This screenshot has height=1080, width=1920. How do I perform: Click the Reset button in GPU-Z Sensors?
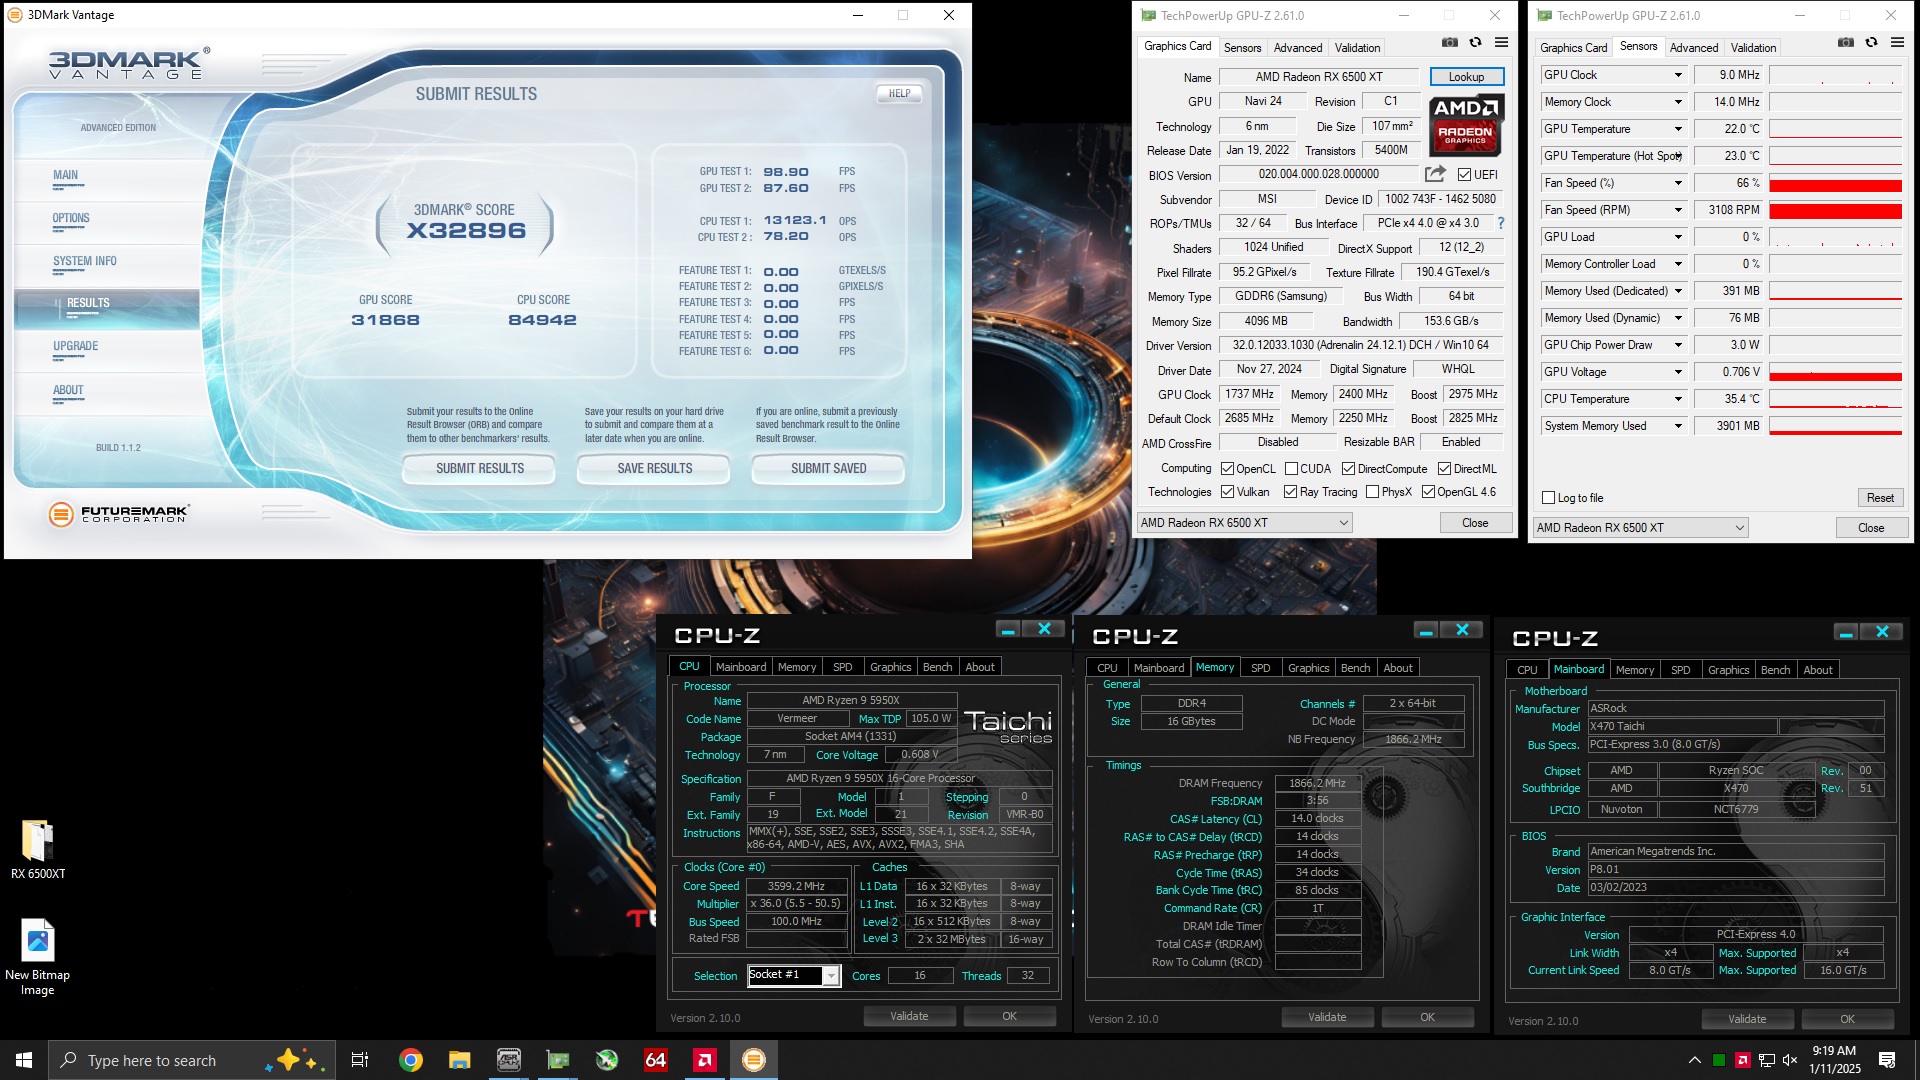tap(1879, 498)
